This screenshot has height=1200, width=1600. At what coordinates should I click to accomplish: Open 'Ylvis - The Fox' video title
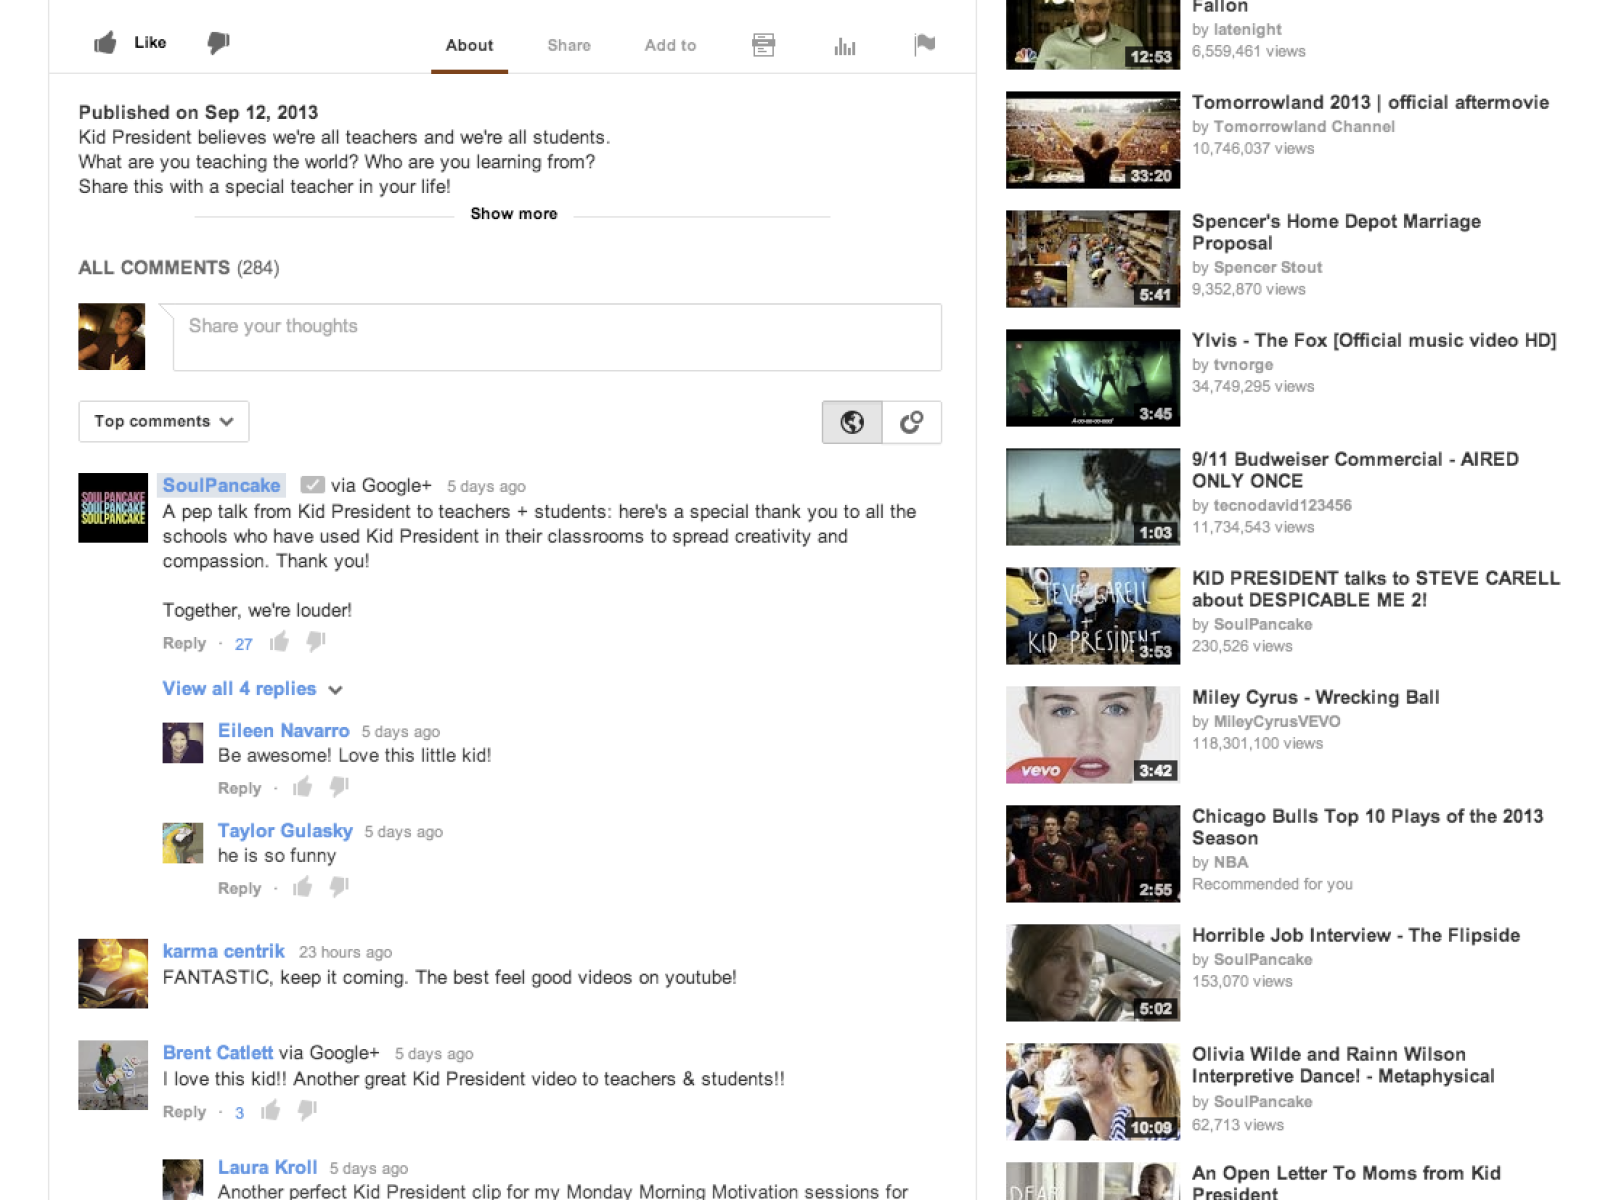(1374, 340)
